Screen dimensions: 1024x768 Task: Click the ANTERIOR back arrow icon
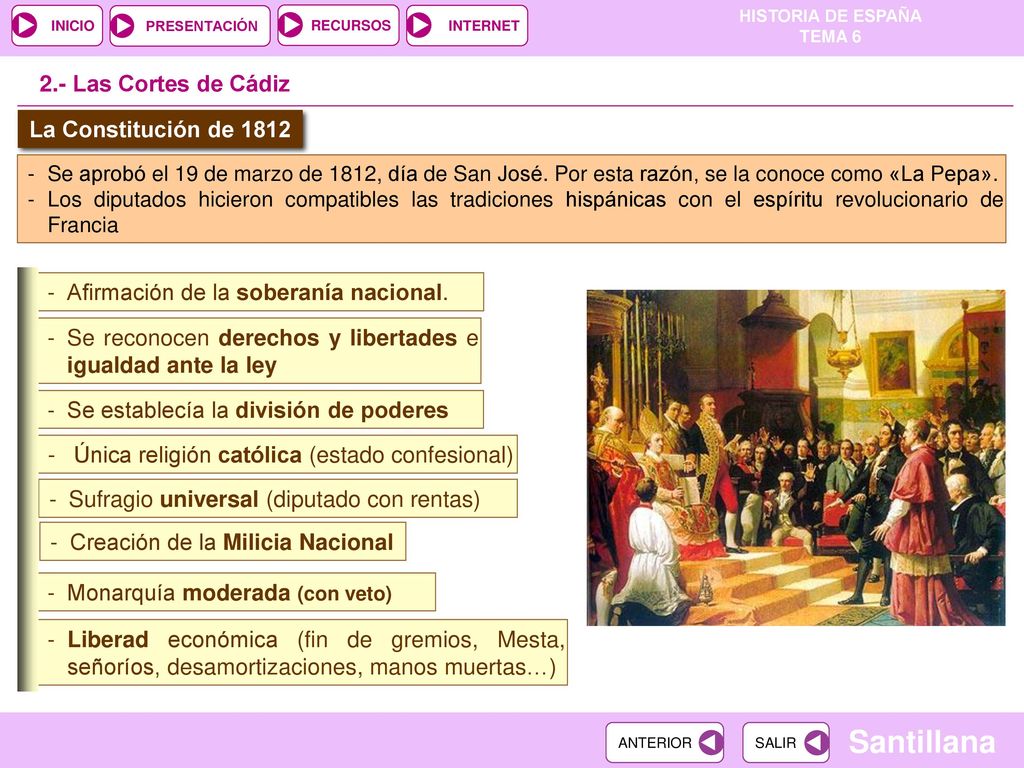pos(711,742)
